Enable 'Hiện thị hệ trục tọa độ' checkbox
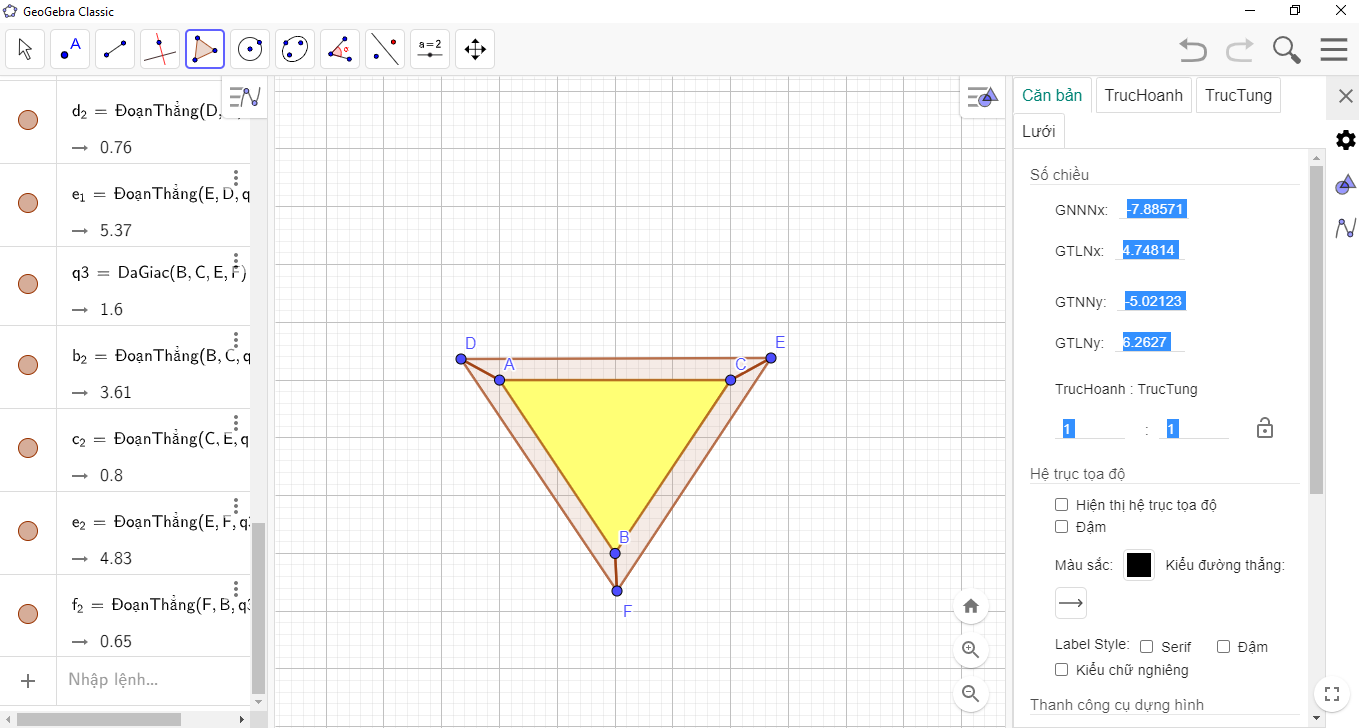The image size is (1359, 728). click(x=1062, y=505)
